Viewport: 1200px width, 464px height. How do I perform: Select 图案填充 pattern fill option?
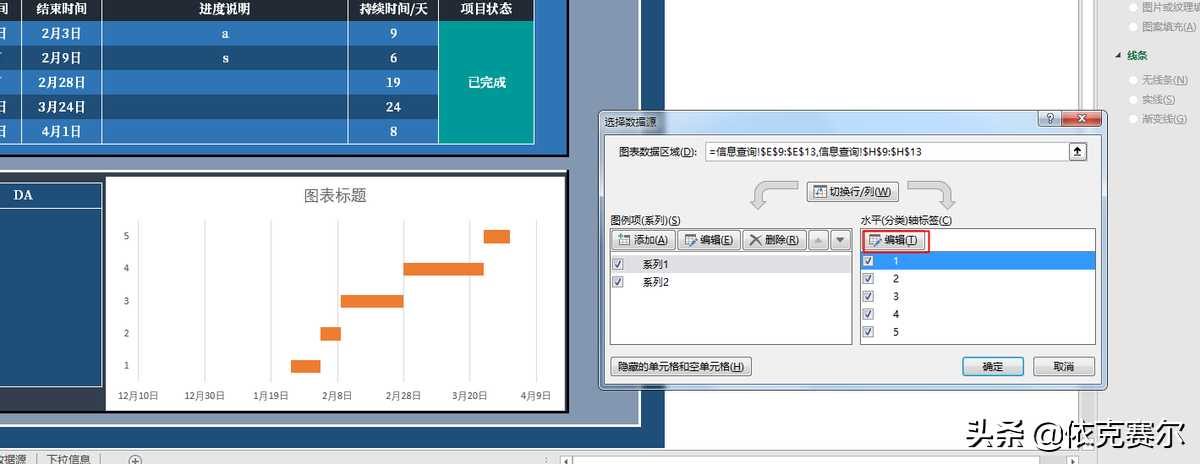coord(1162,27)
